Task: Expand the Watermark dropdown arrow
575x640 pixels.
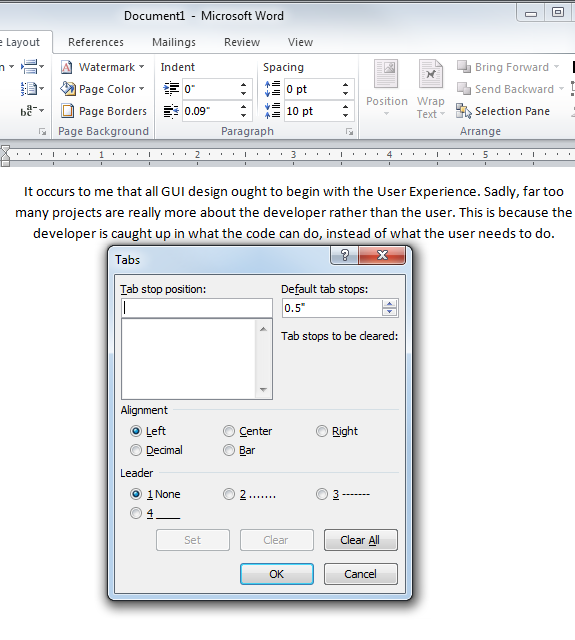Action: coord(142,67)
